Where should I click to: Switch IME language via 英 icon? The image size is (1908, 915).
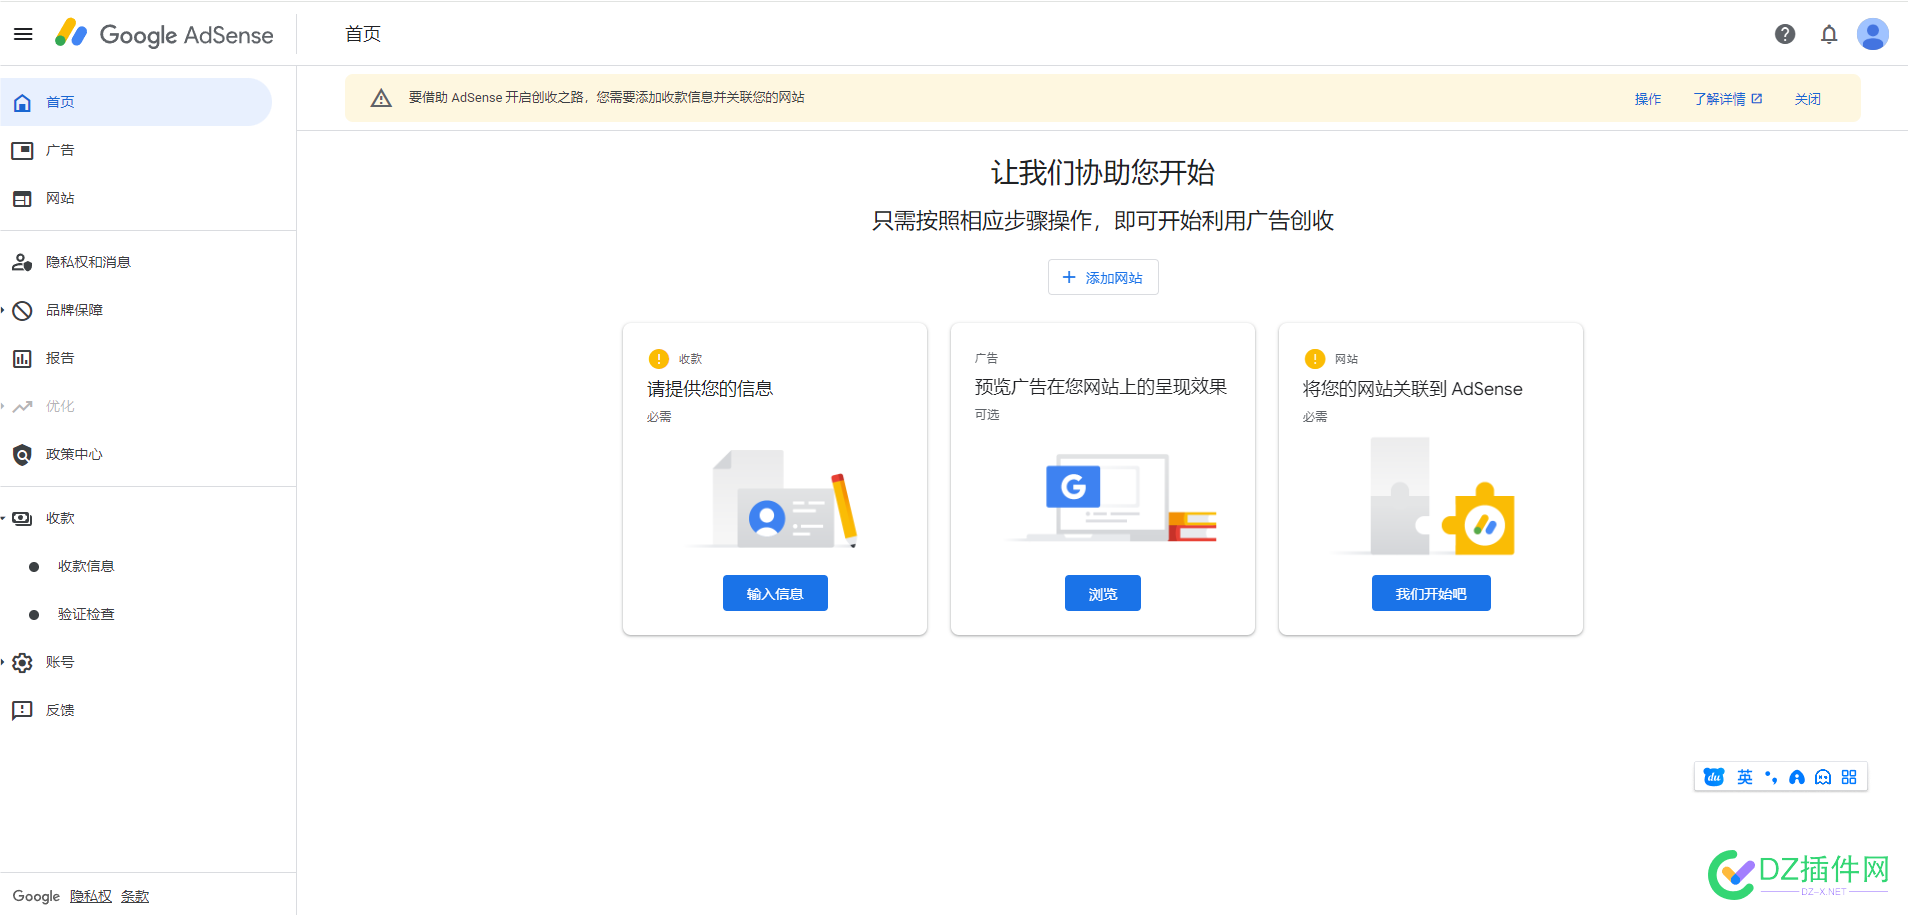pyautogui.click(x=1745, y=777)
